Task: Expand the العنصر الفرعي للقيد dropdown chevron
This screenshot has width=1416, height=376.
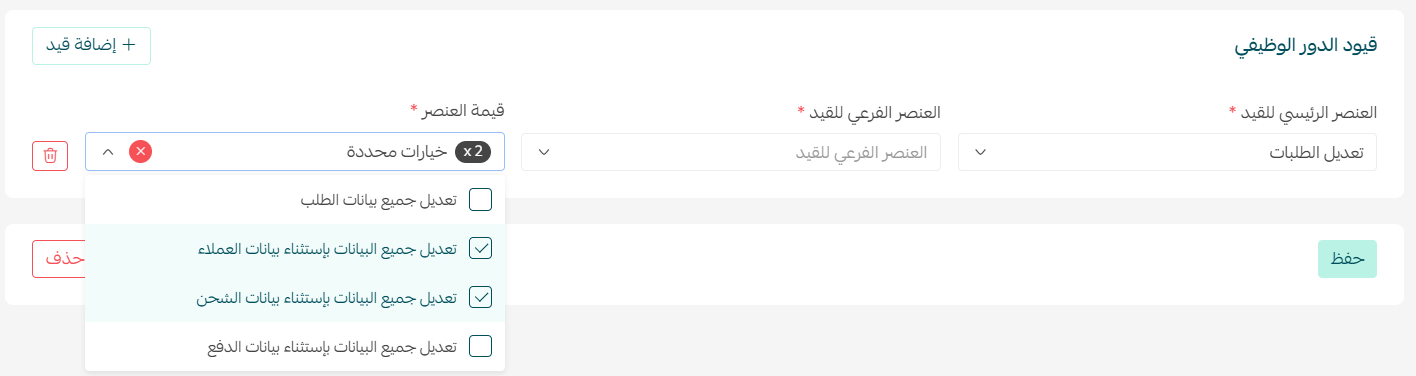Action: 544,152
